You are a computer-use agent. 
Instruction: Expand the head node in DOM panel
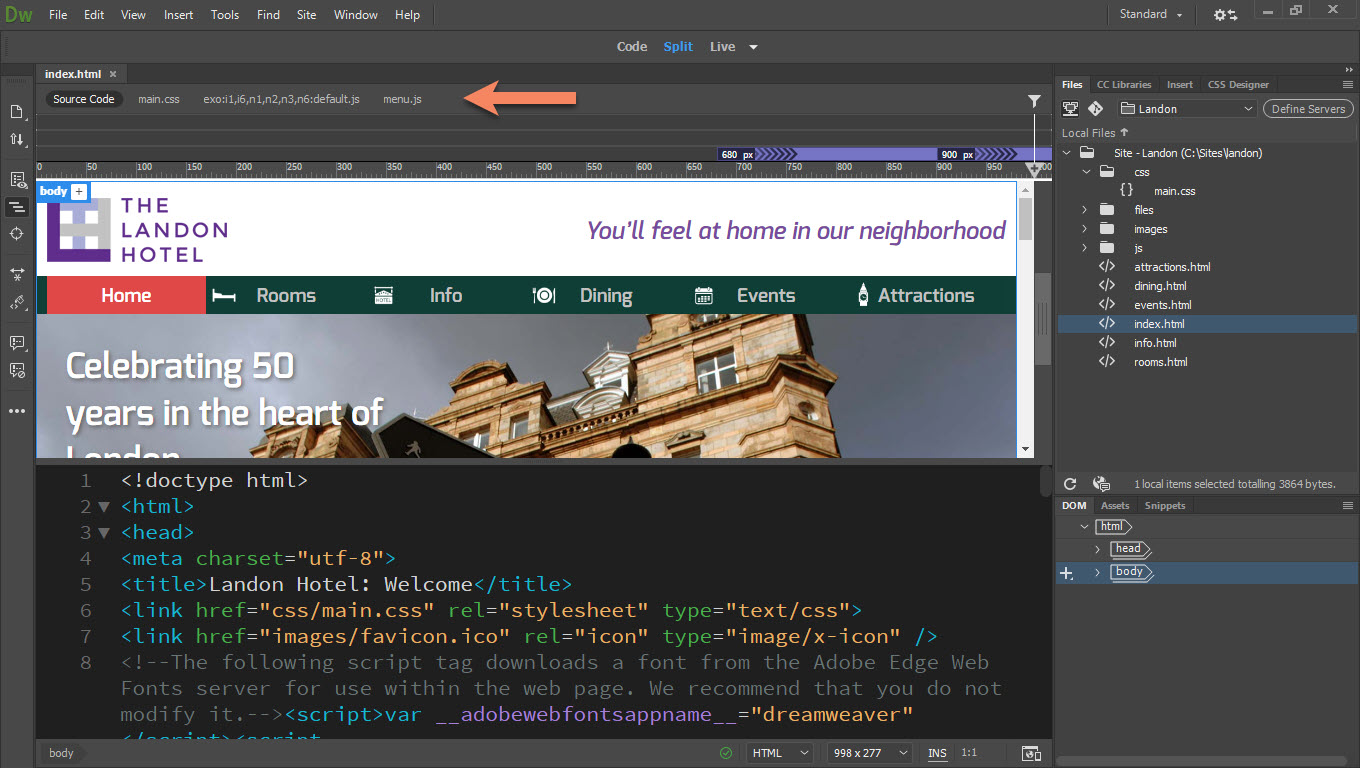coord(1097,549)
